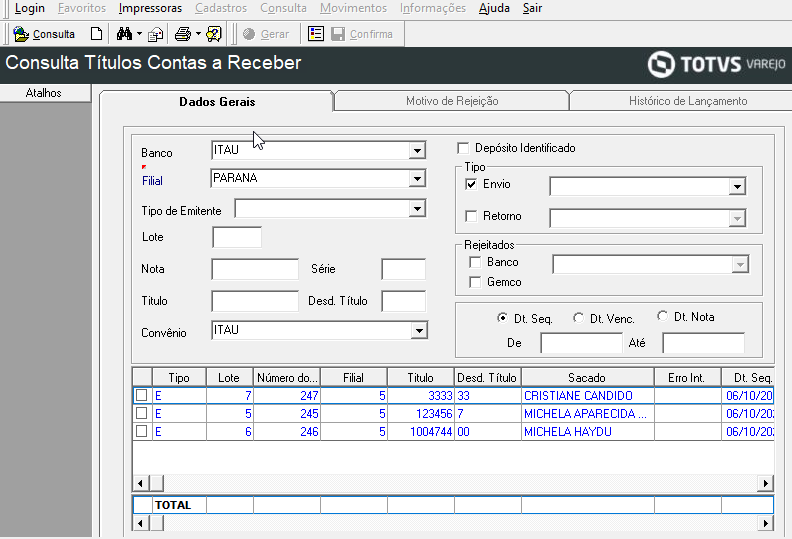Open the binoculars search dropdown arrow
The height and width of the screenshot is (539, 792).
(139, 34)
